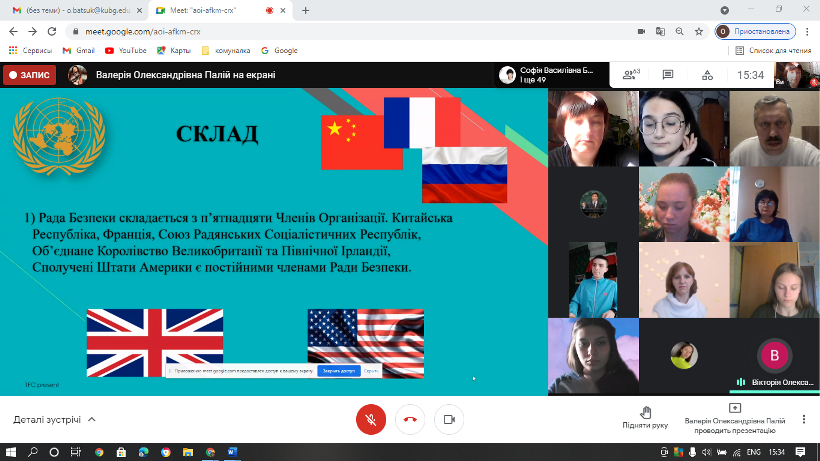Click Закрыть доступ stop sharing button

coord(338,371)
